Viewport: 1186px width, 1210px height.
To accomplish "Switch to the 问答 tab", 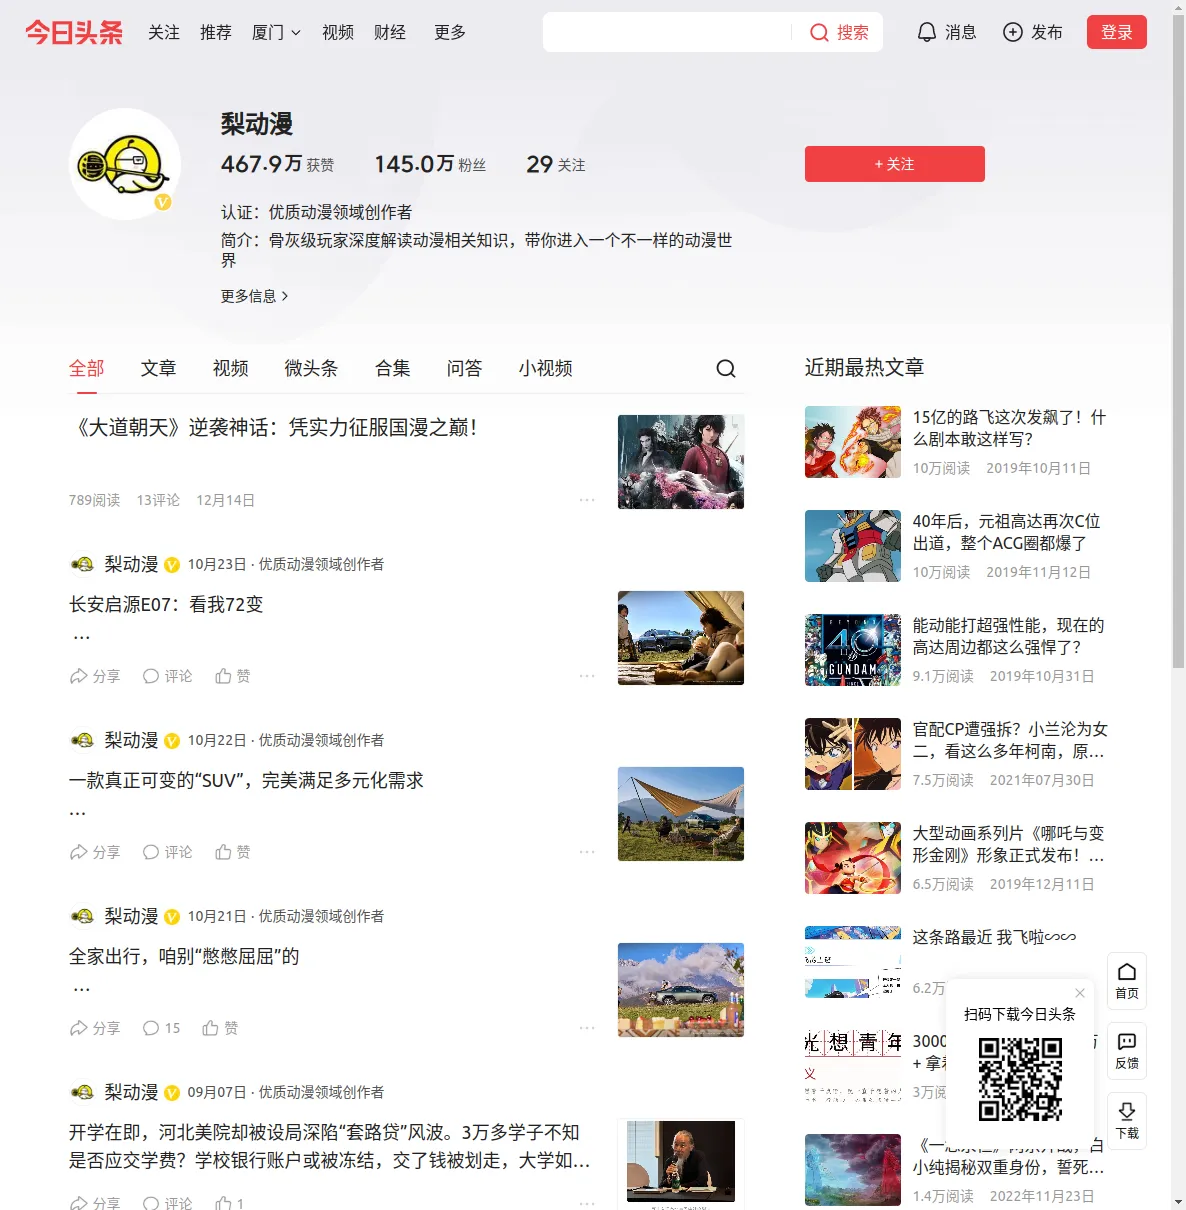I will pyautogui.click(x=464, y=368).
